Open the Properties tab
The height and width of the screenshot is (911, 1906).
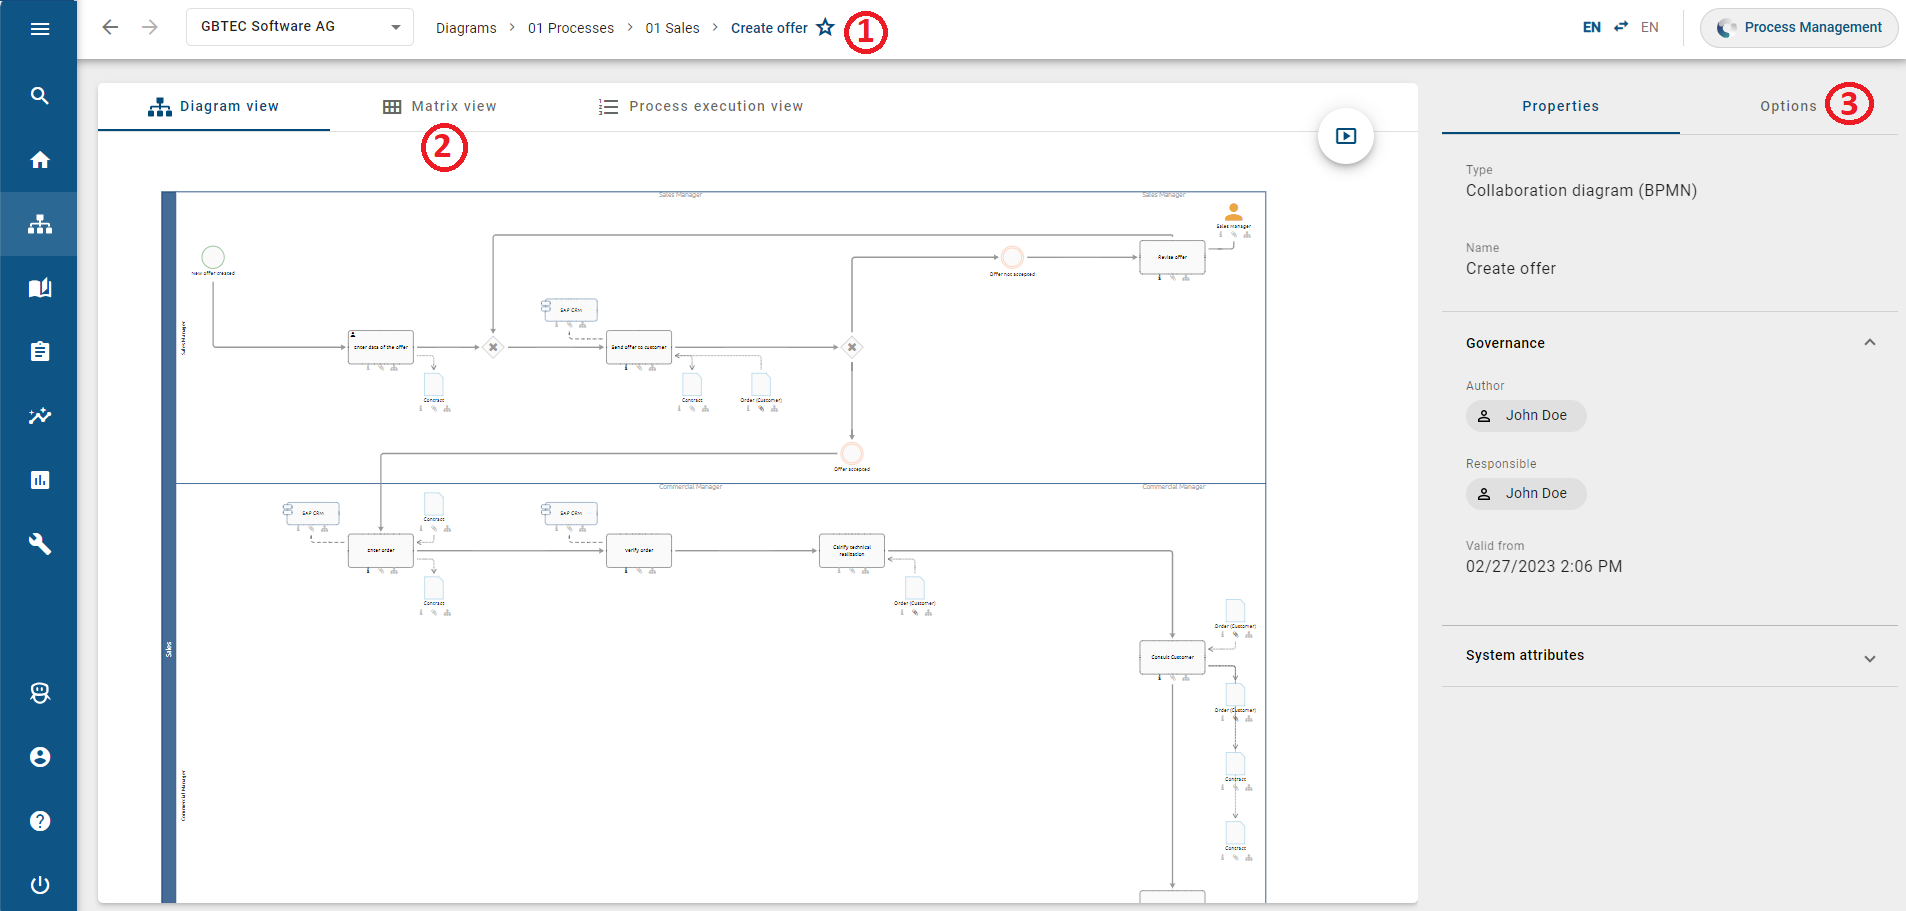pyautogui.click(x=1560, y=107)
